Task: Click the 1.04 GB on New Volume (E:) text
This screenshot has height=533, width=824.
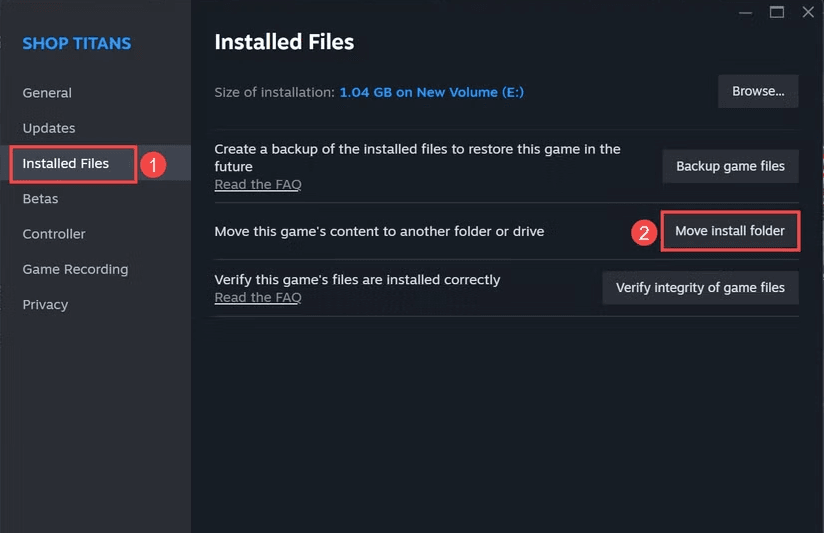Action: pos(431,92)
